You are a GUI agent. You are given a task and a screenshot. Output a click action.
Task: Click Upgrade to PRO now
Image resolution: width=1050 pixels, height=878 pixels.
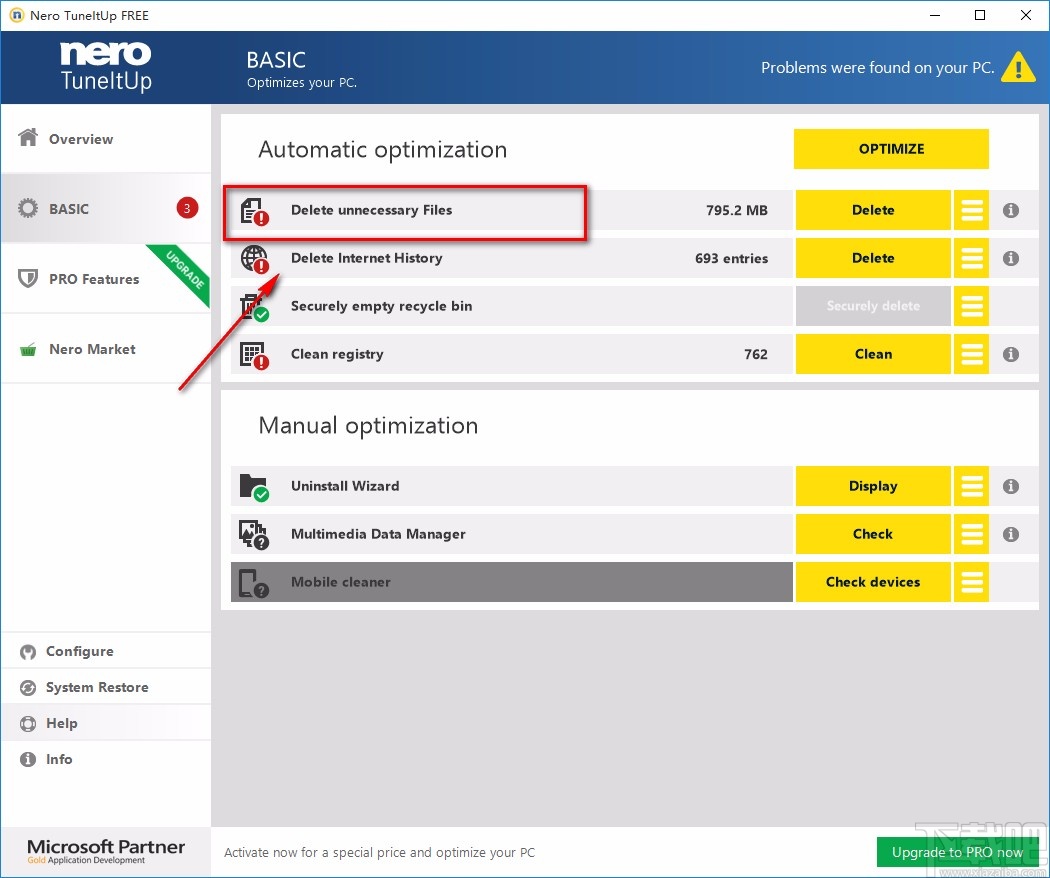tap(957, 852)
